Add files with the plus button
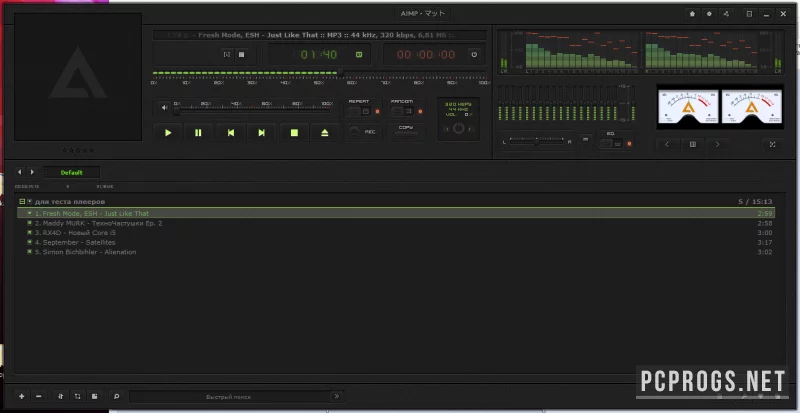The image size is (800, 413). [x=21, y=396]
